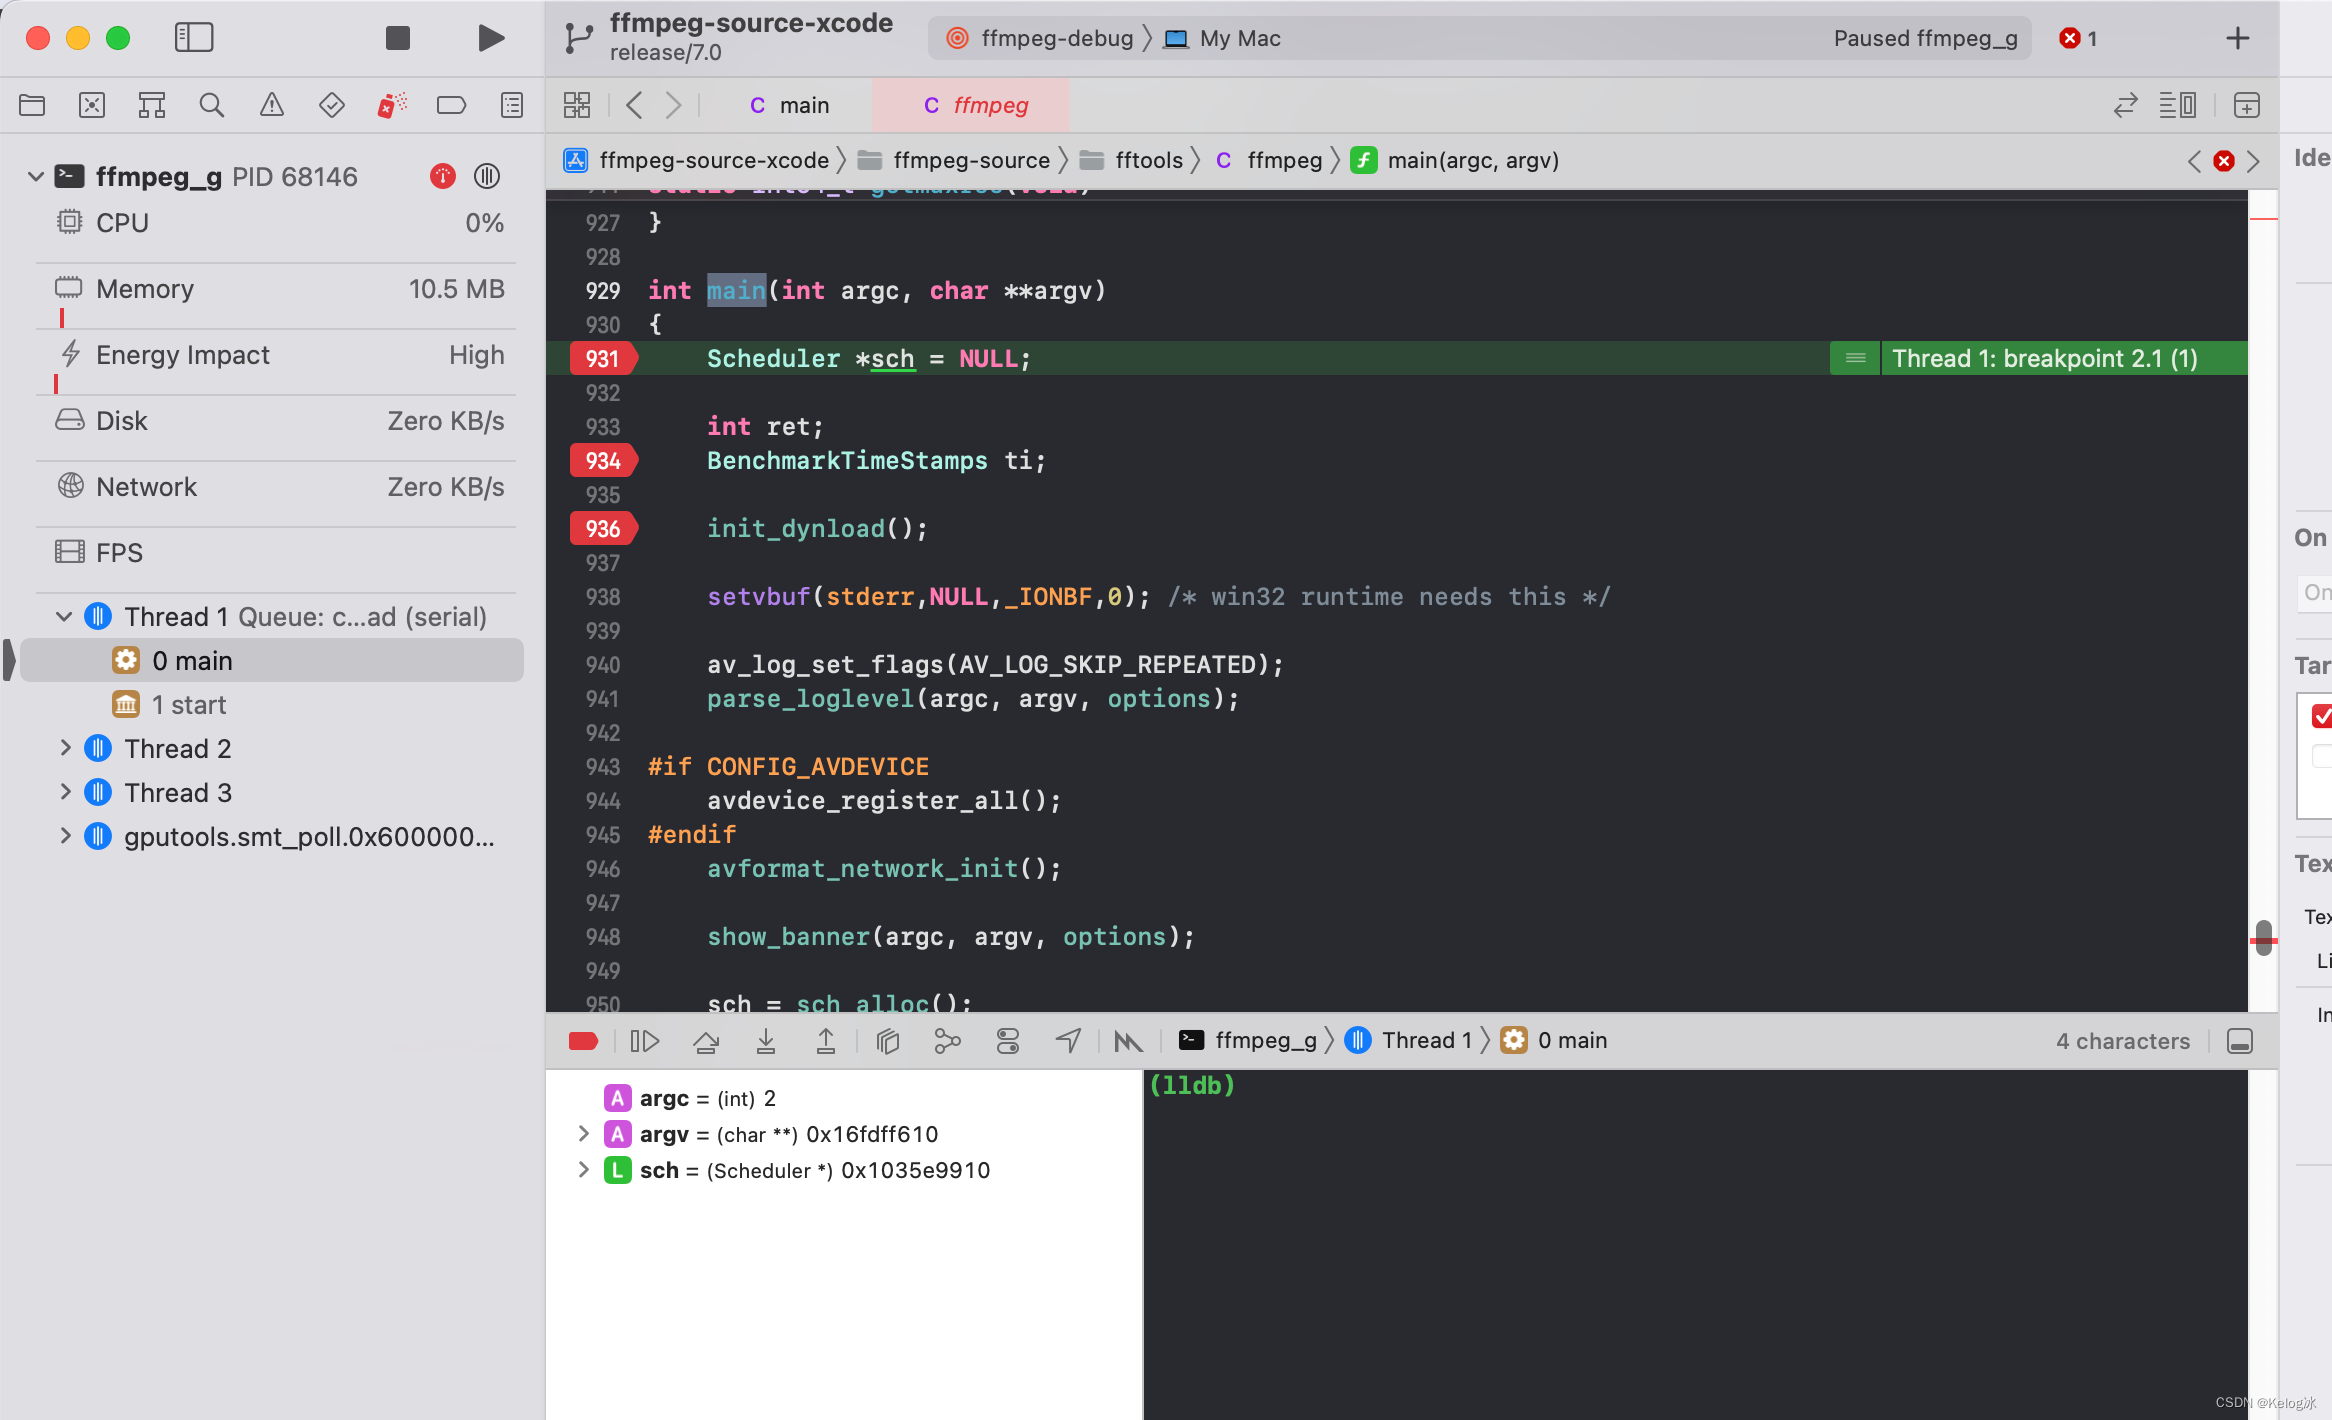Open the Issue navigator warning icon
The width and height of the screenshot is (2332, 1420).
click(x=272, y=105)
